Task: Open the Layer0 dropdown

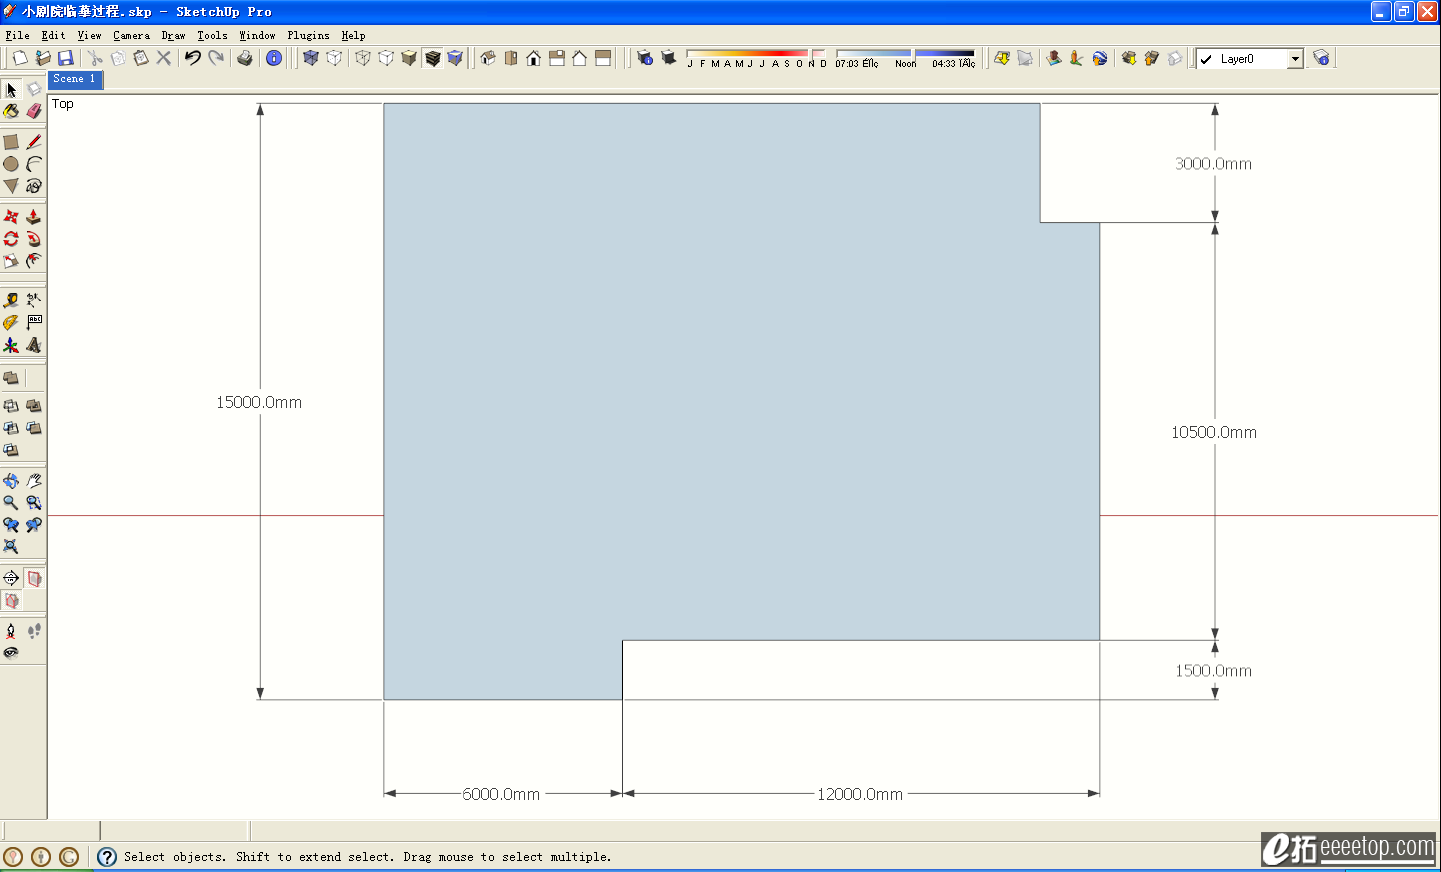Action: [1295, 59]
